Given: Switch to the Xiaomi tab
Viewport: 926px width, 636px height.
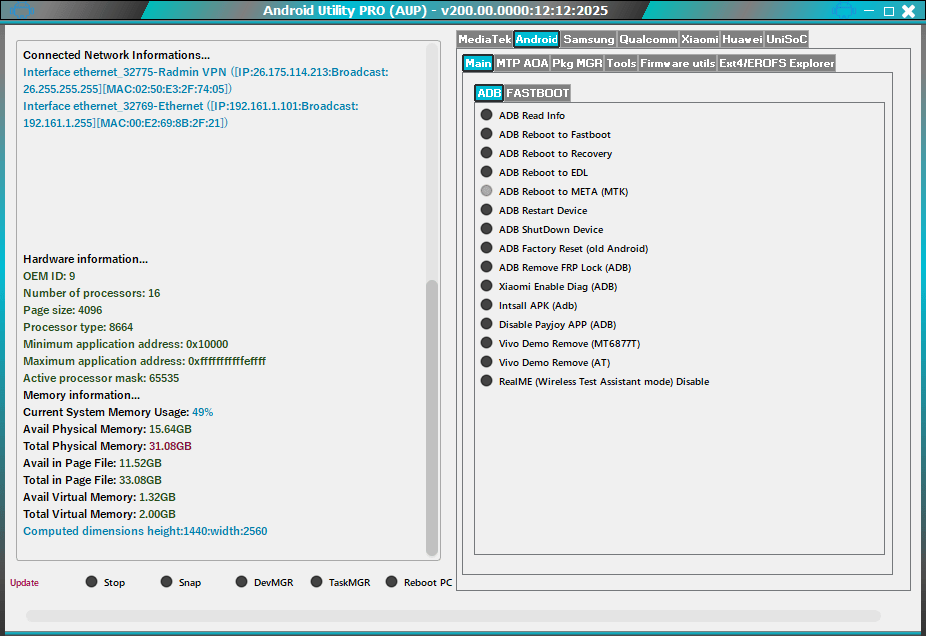Looking at the screenshot, I should coord(700,39).
